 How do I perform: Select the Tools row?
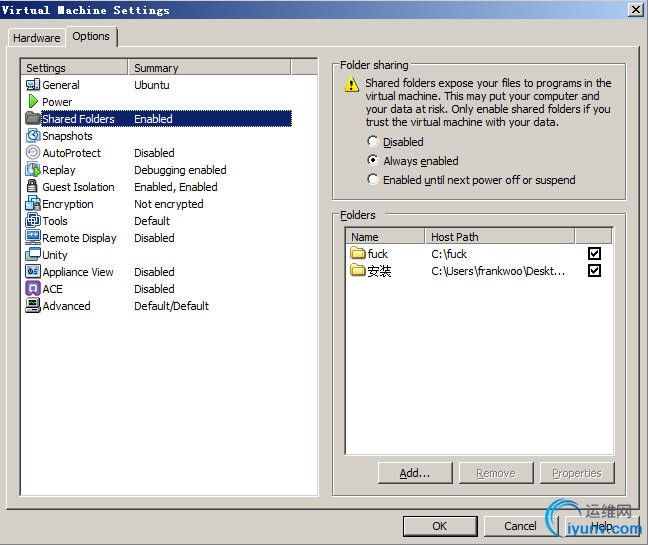coord(158,220)
